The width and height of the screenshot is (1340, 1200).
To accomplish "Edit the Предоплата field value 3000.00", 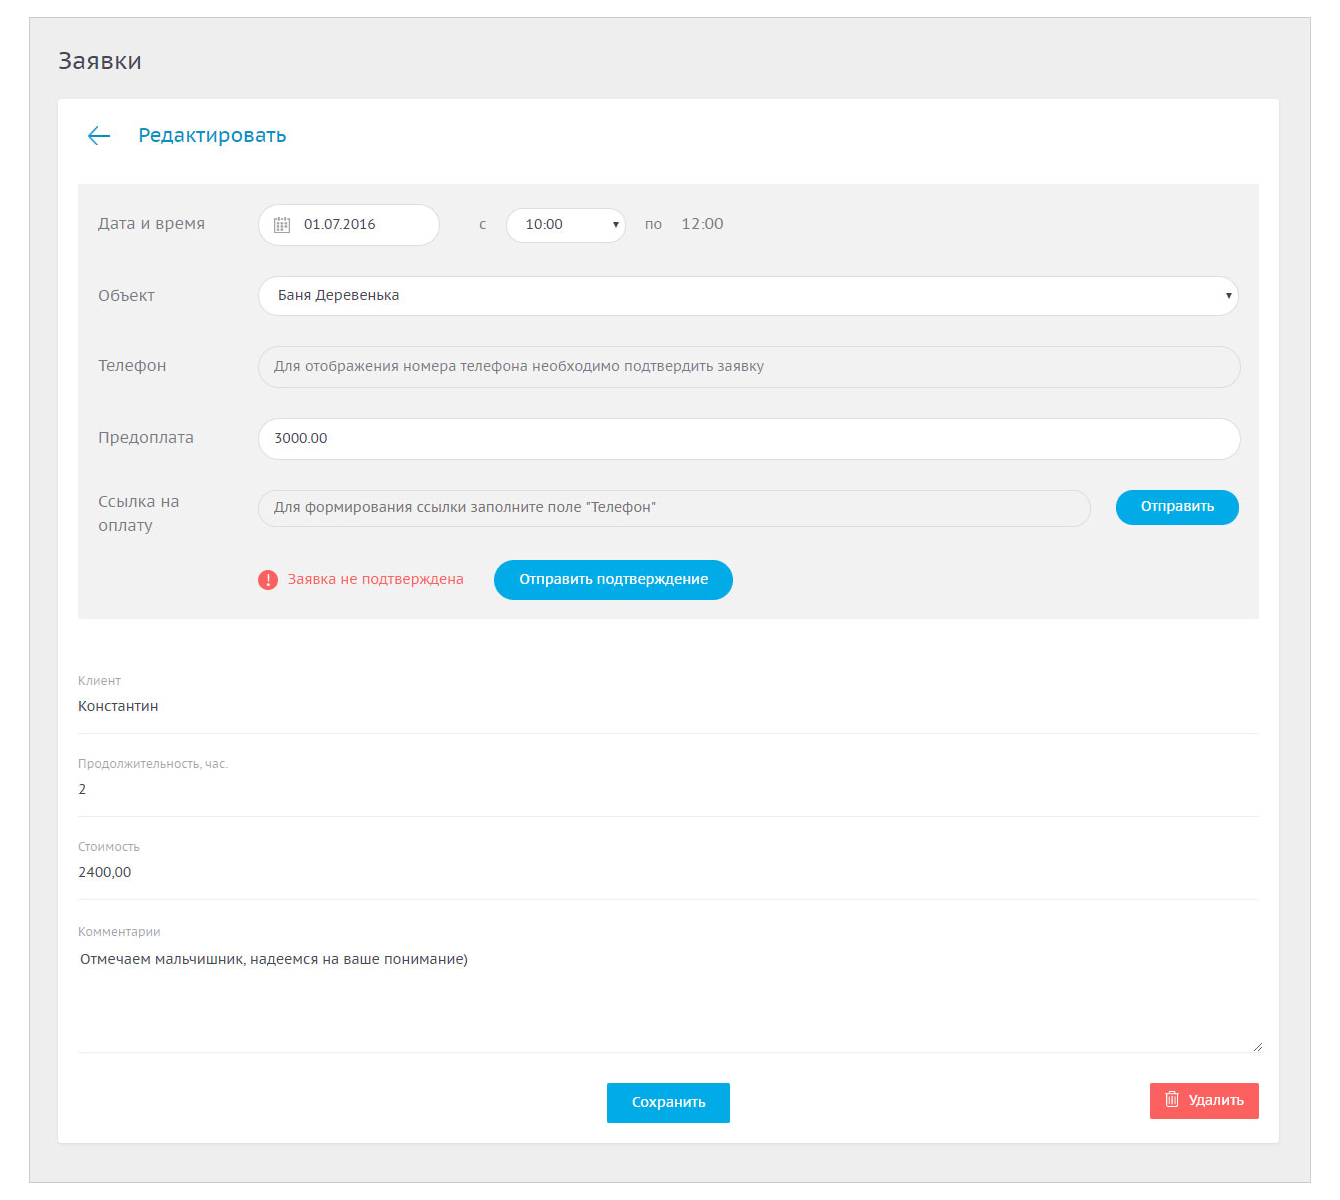I will (748, 439).
